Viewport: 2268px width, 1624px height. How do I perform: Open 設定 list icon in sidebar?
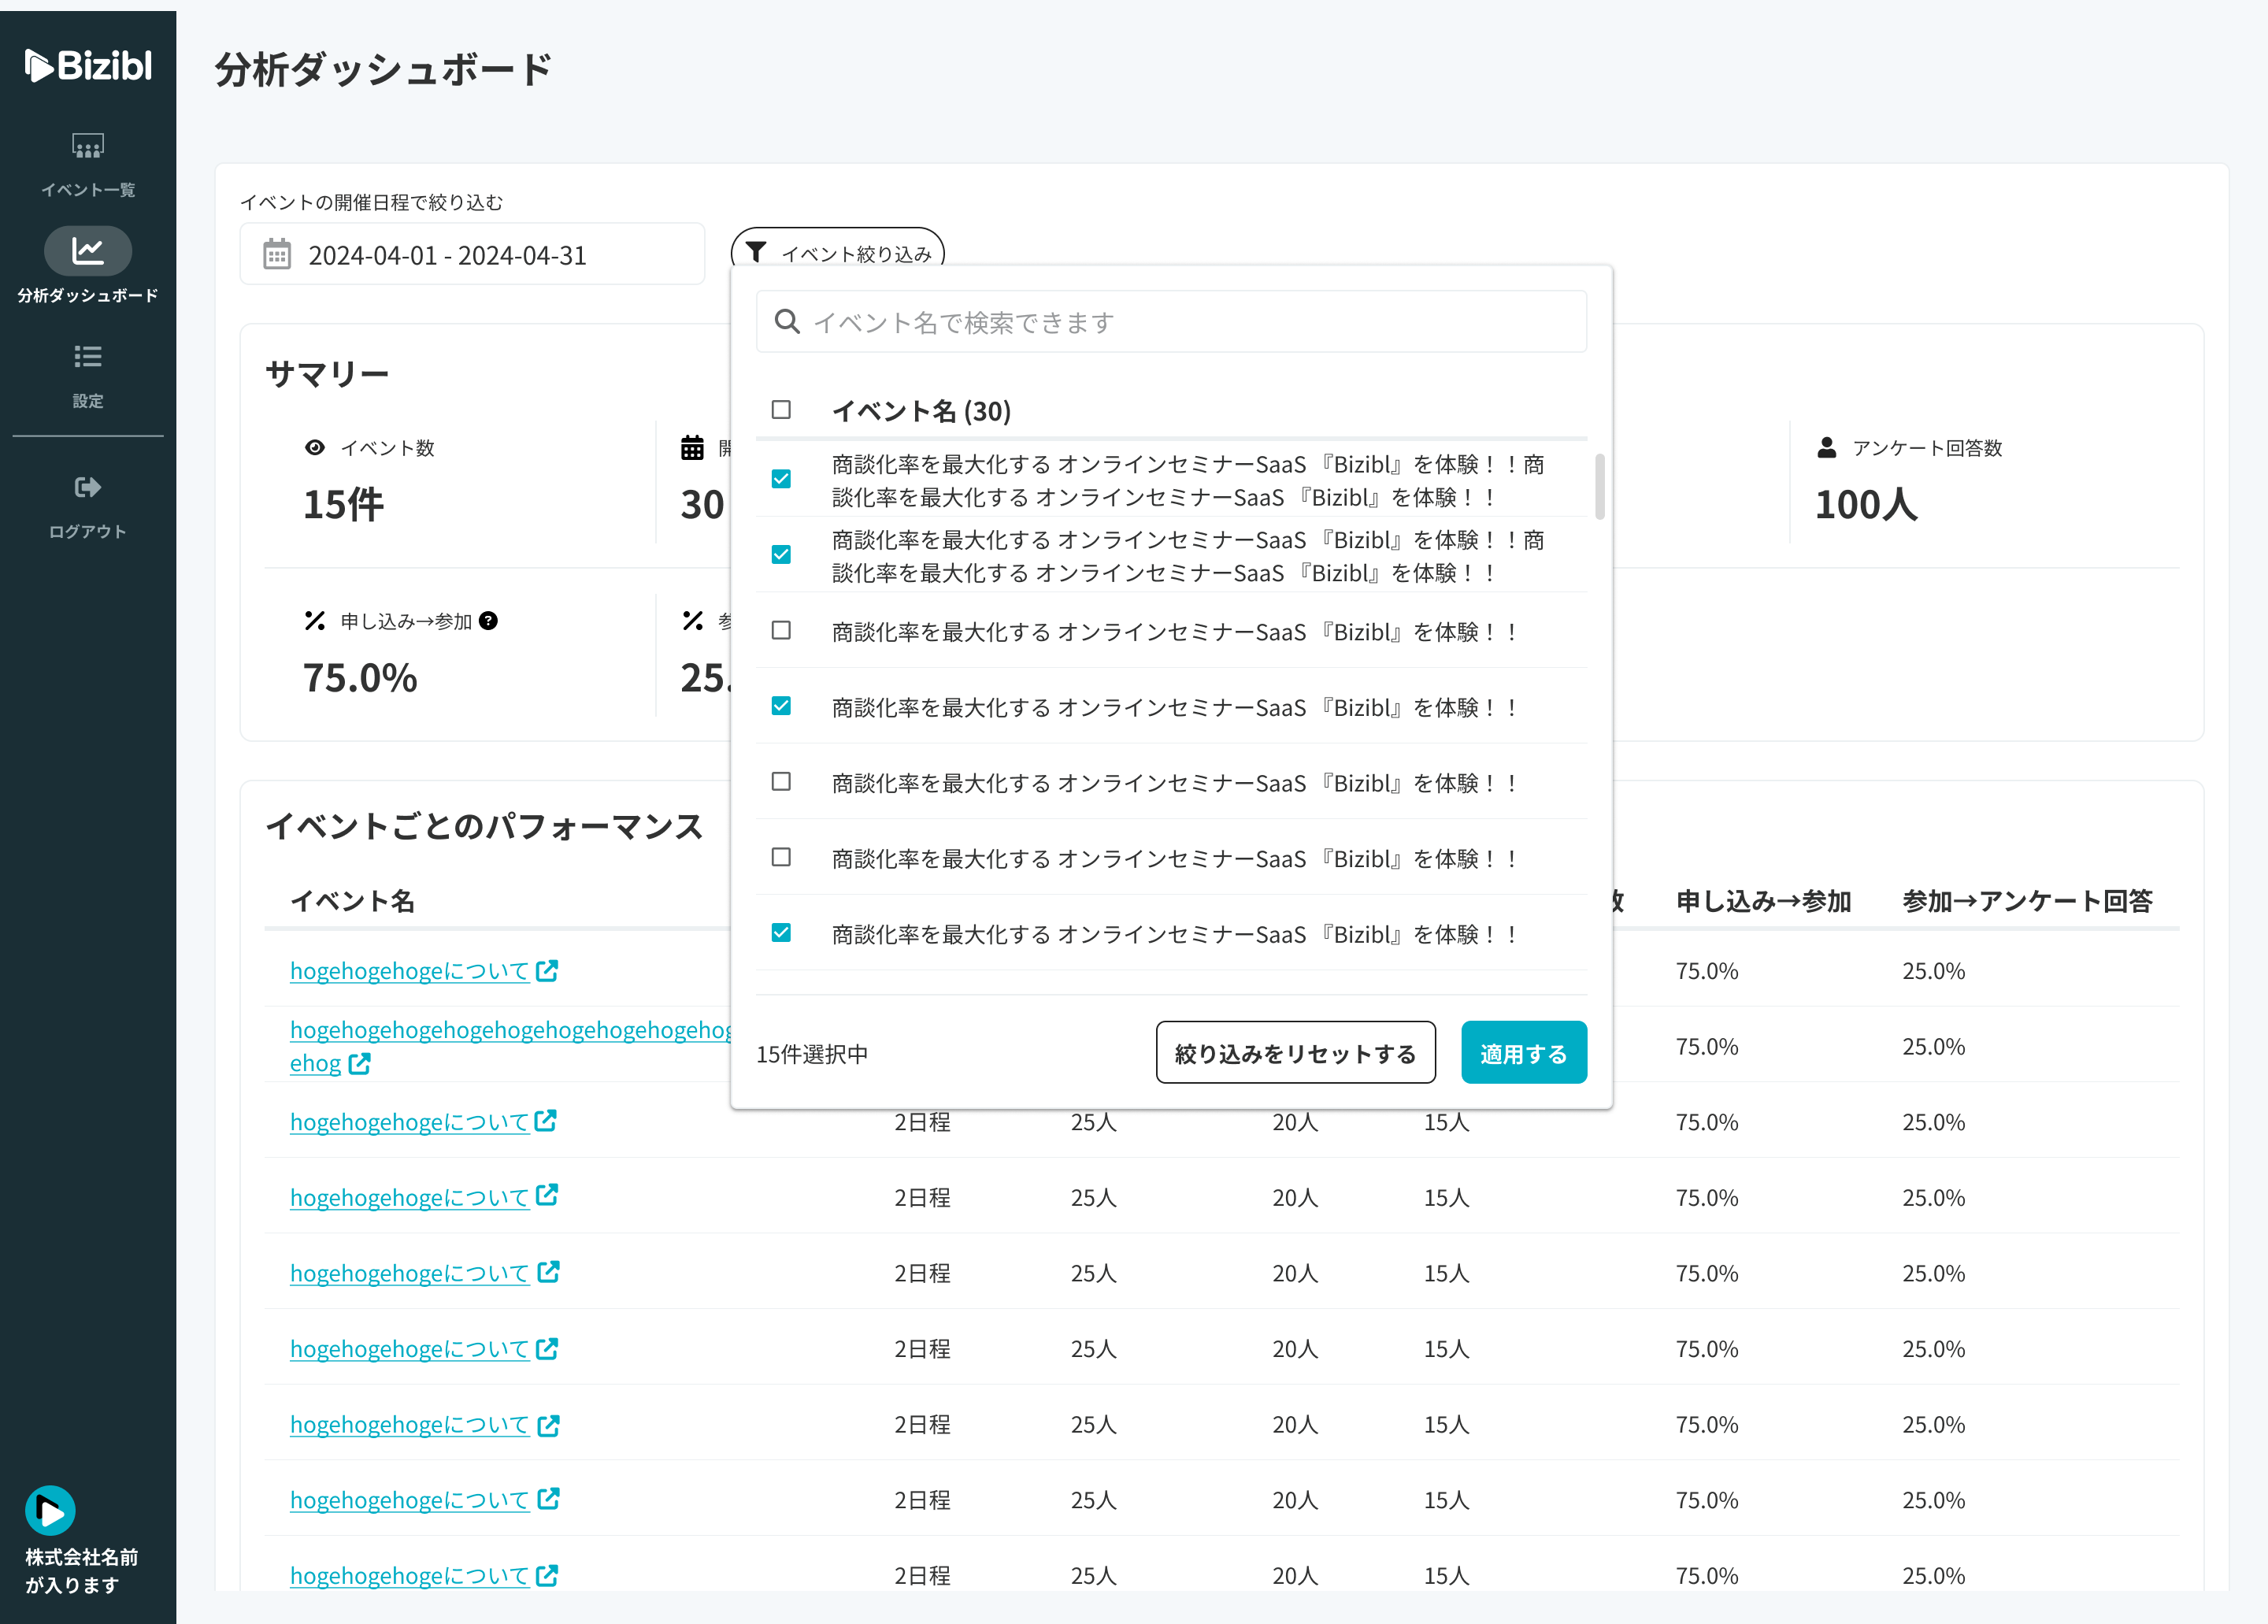point(88,357)
